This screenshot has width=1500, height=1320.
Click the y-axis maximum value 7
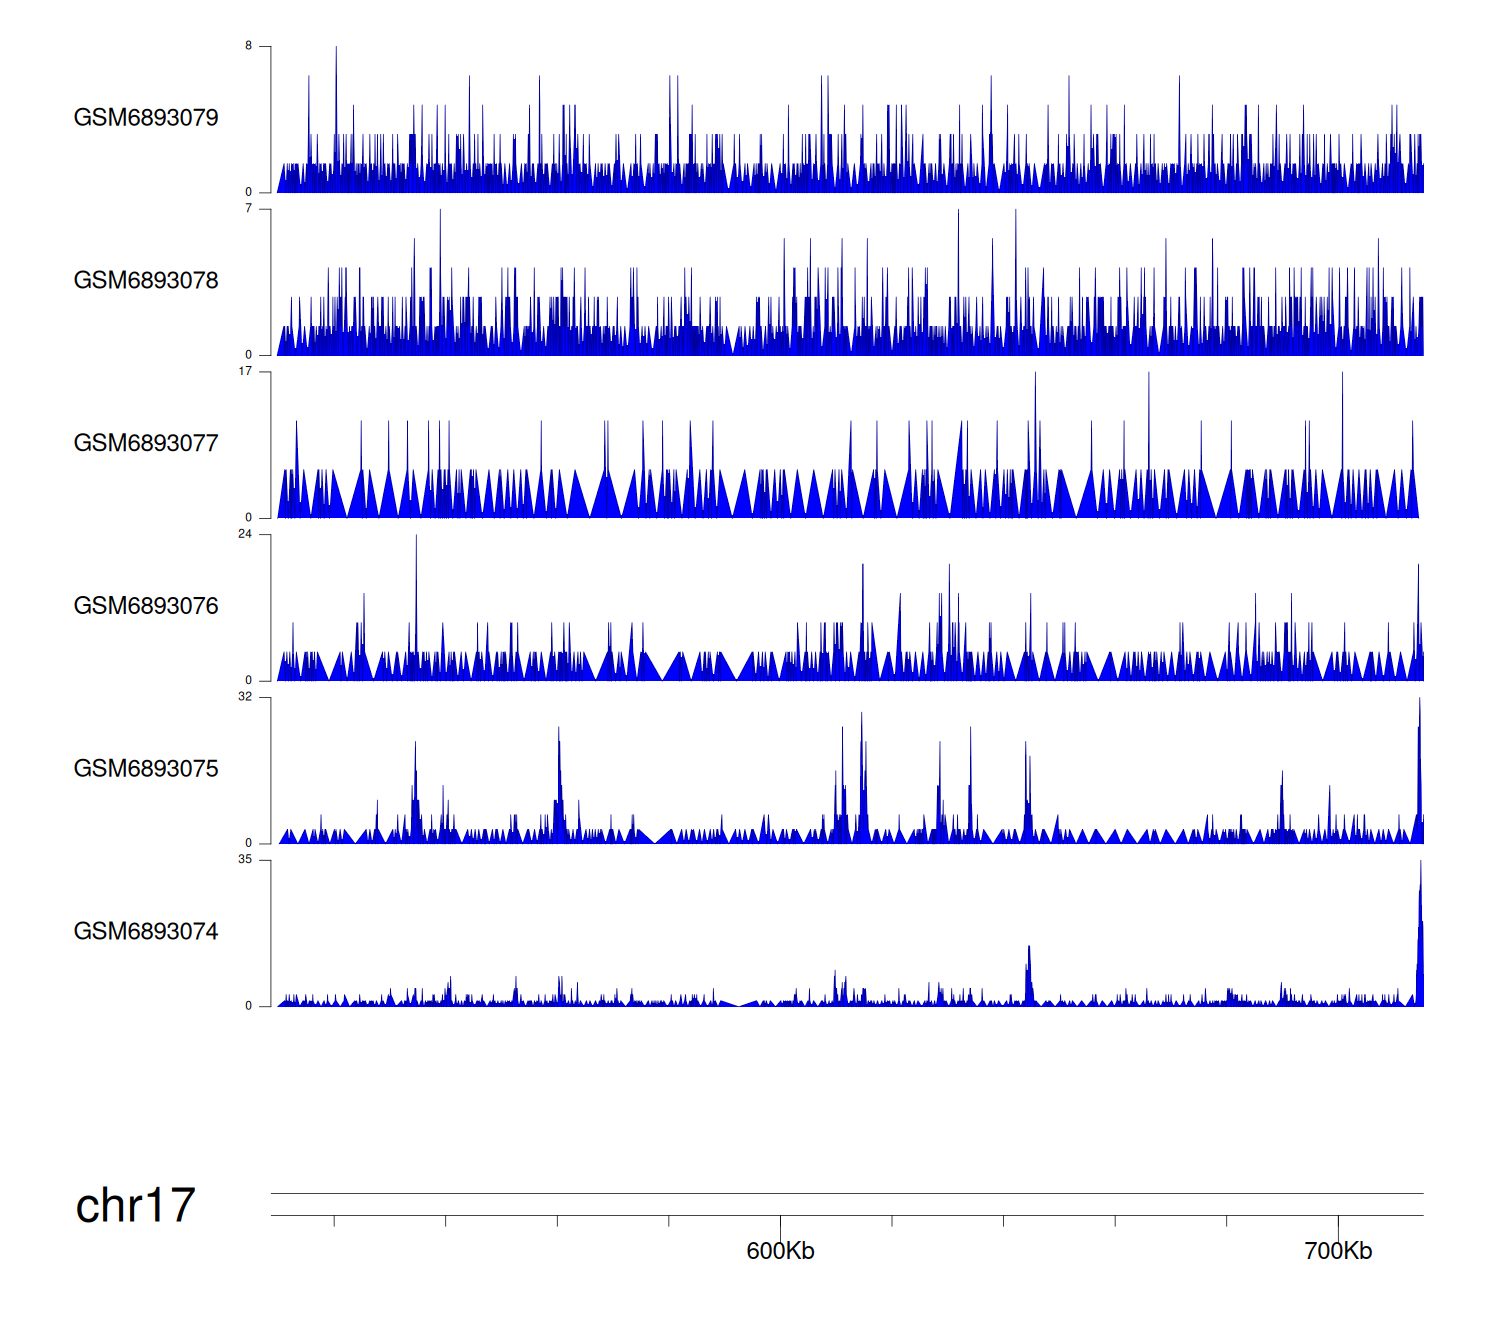pos(249,209)
